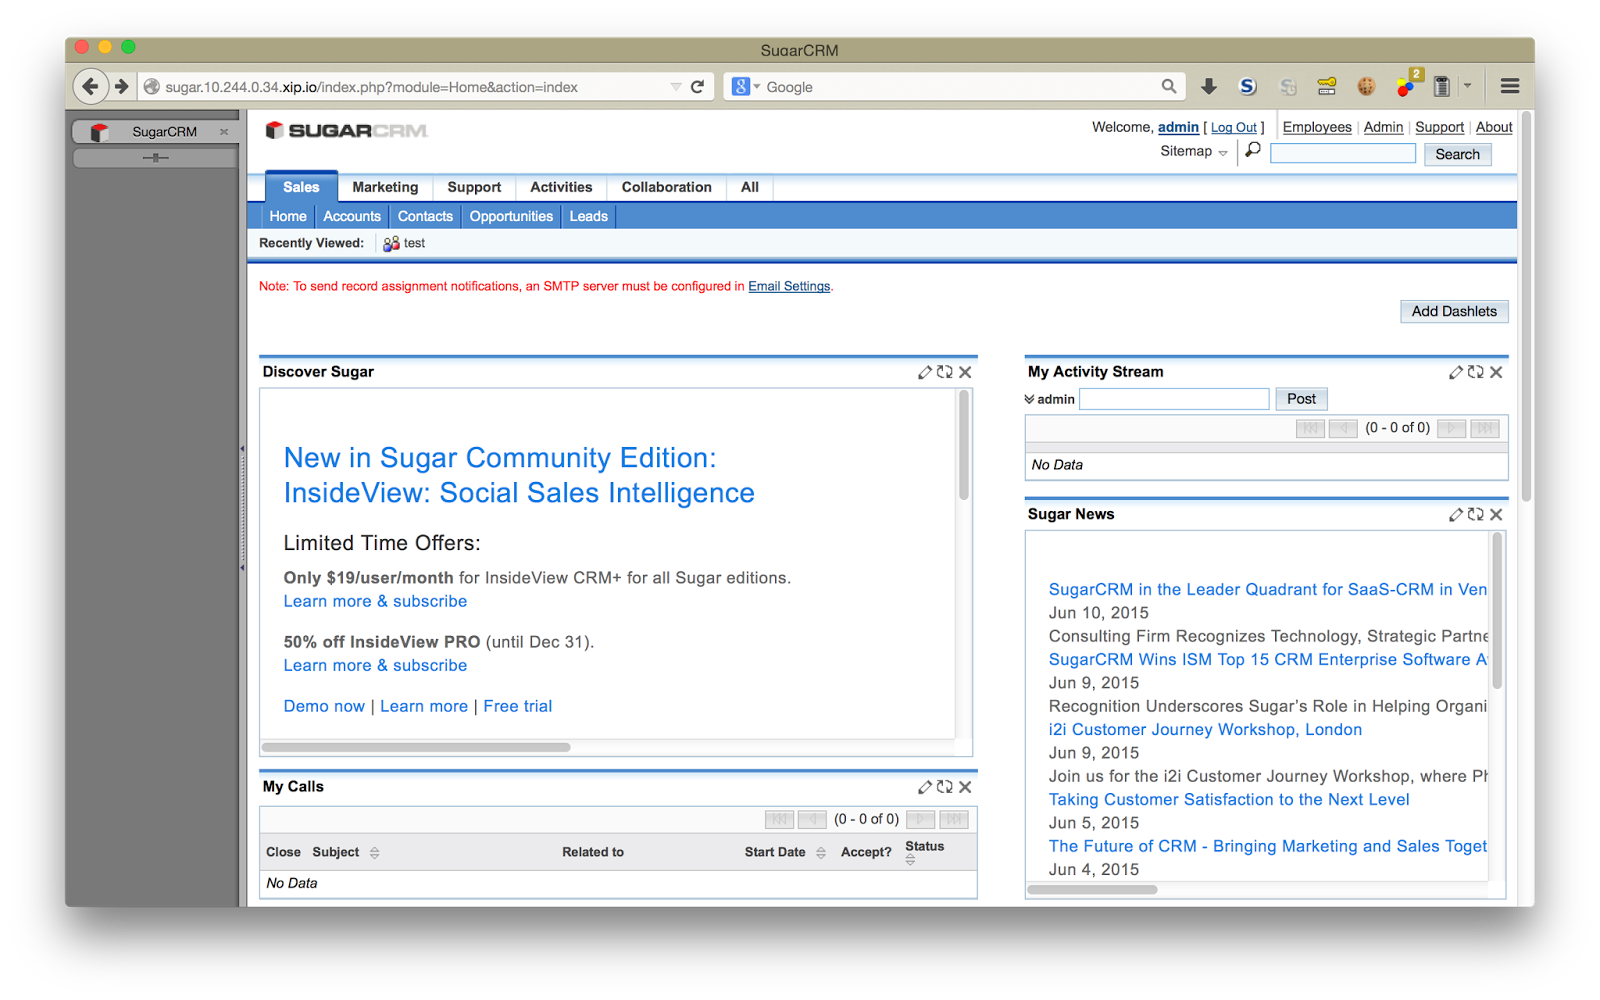Screen dimensions: 1600x1000
Task: Focus the header search input field
Action: point(1343,153)
